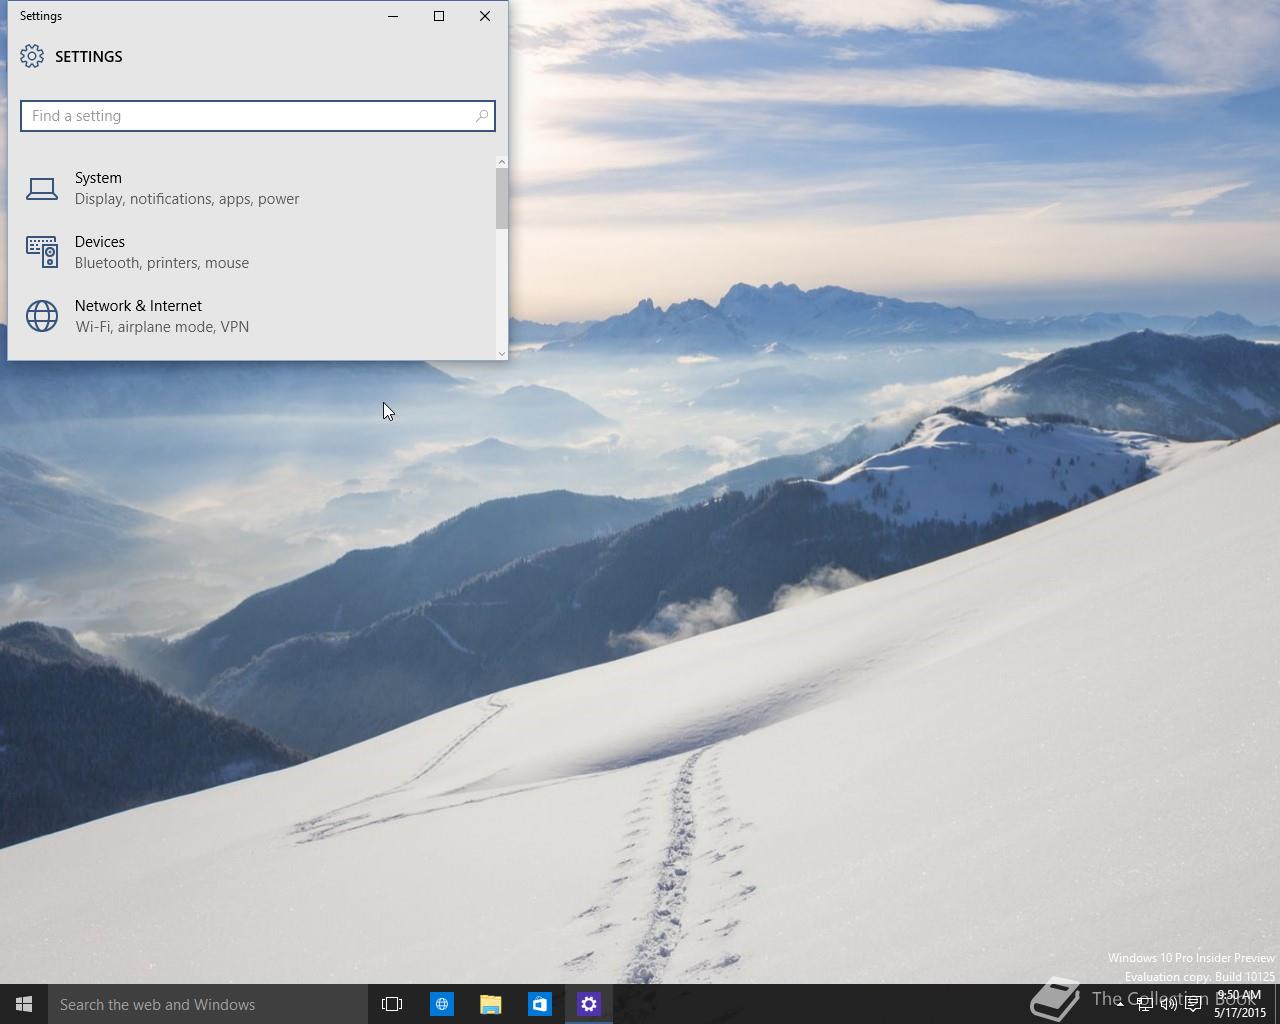1280x1024 pixels.
Task: Select the "Network & Internet" label
Action: coord(138,306)
